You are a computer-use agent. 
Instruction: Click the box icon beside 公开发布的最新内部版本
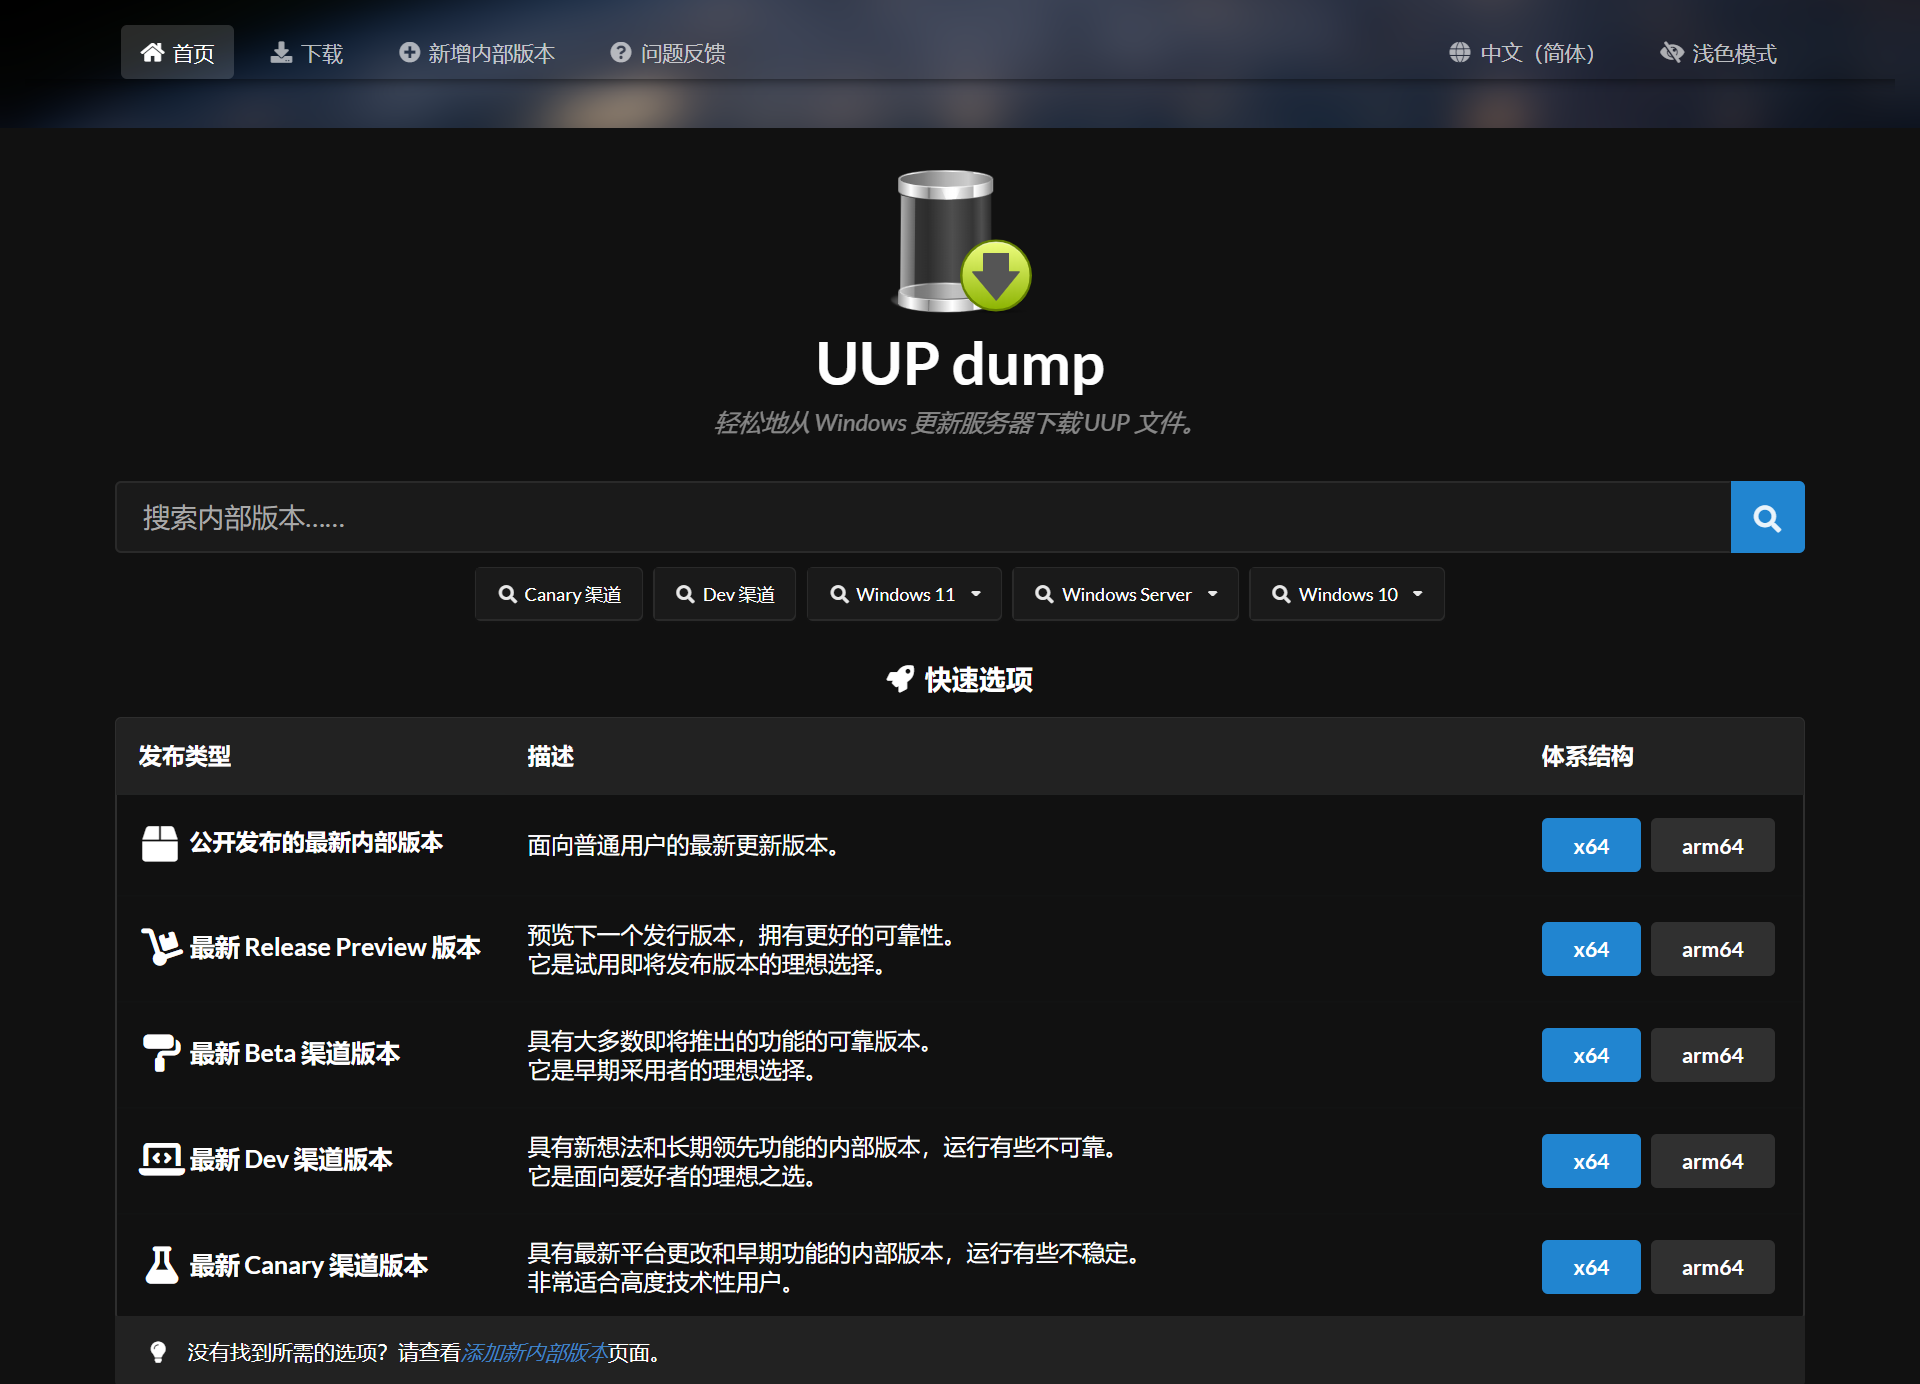pos(160,843)
